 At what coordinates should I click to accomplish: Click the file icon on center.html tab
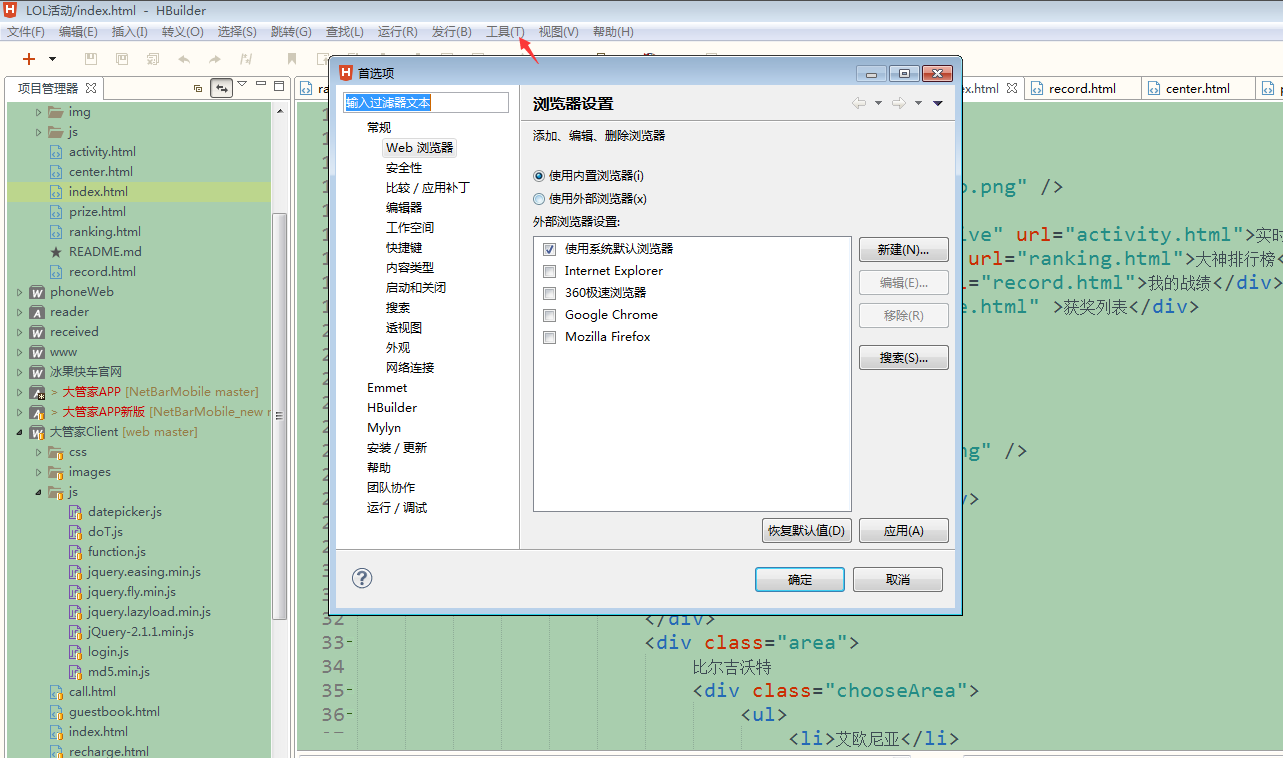[1154, 88]
